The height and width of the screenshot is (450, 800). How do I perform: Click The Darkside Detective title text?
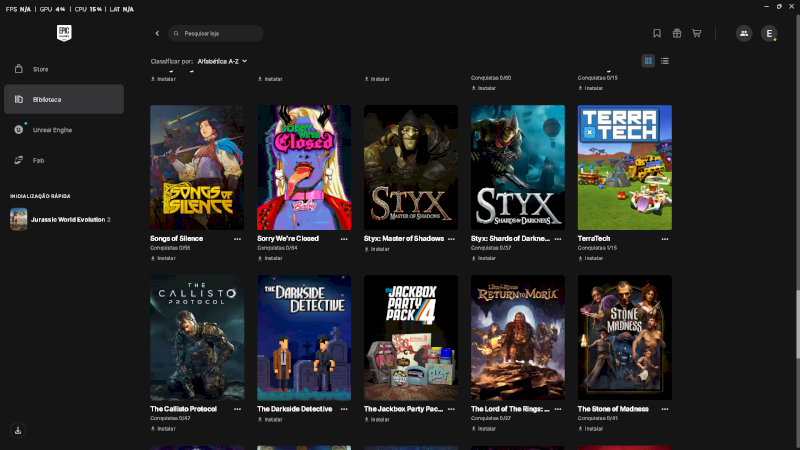(x=295, y=409)
